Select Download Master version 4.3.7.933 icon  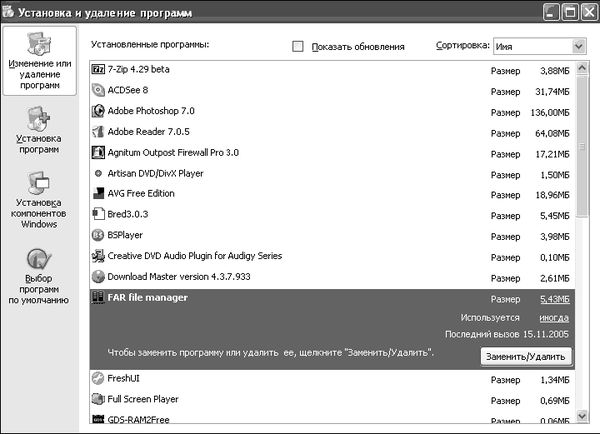(98, 276)
